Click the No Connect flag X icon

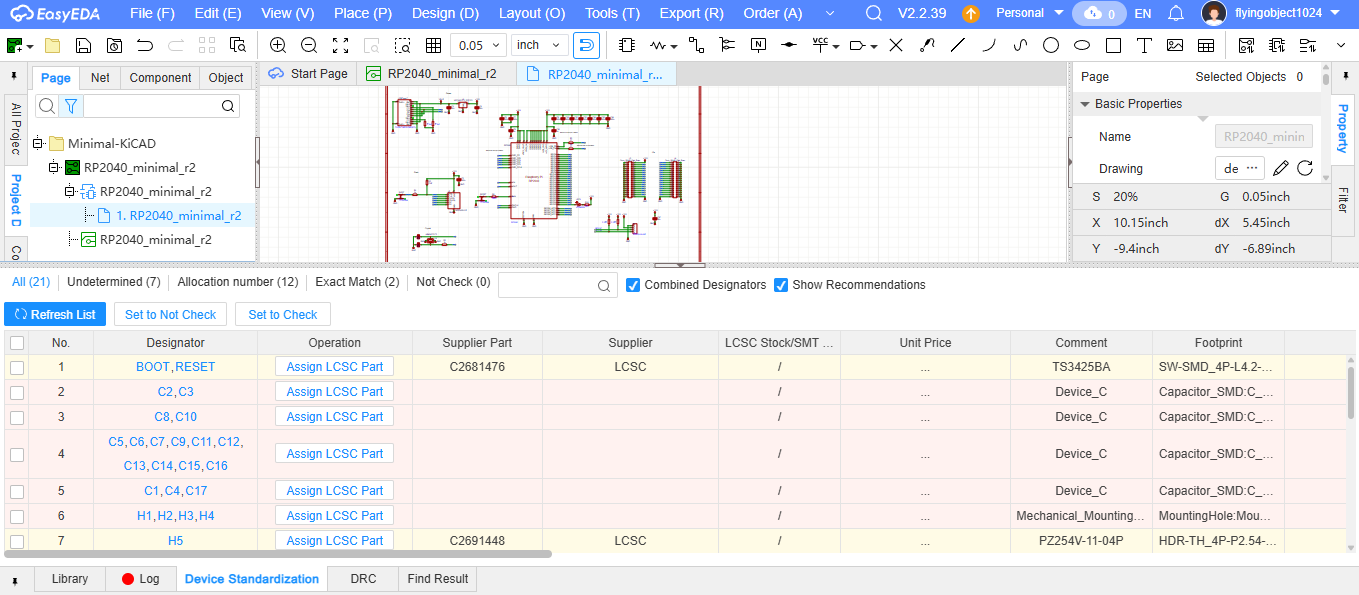point(896,46)
